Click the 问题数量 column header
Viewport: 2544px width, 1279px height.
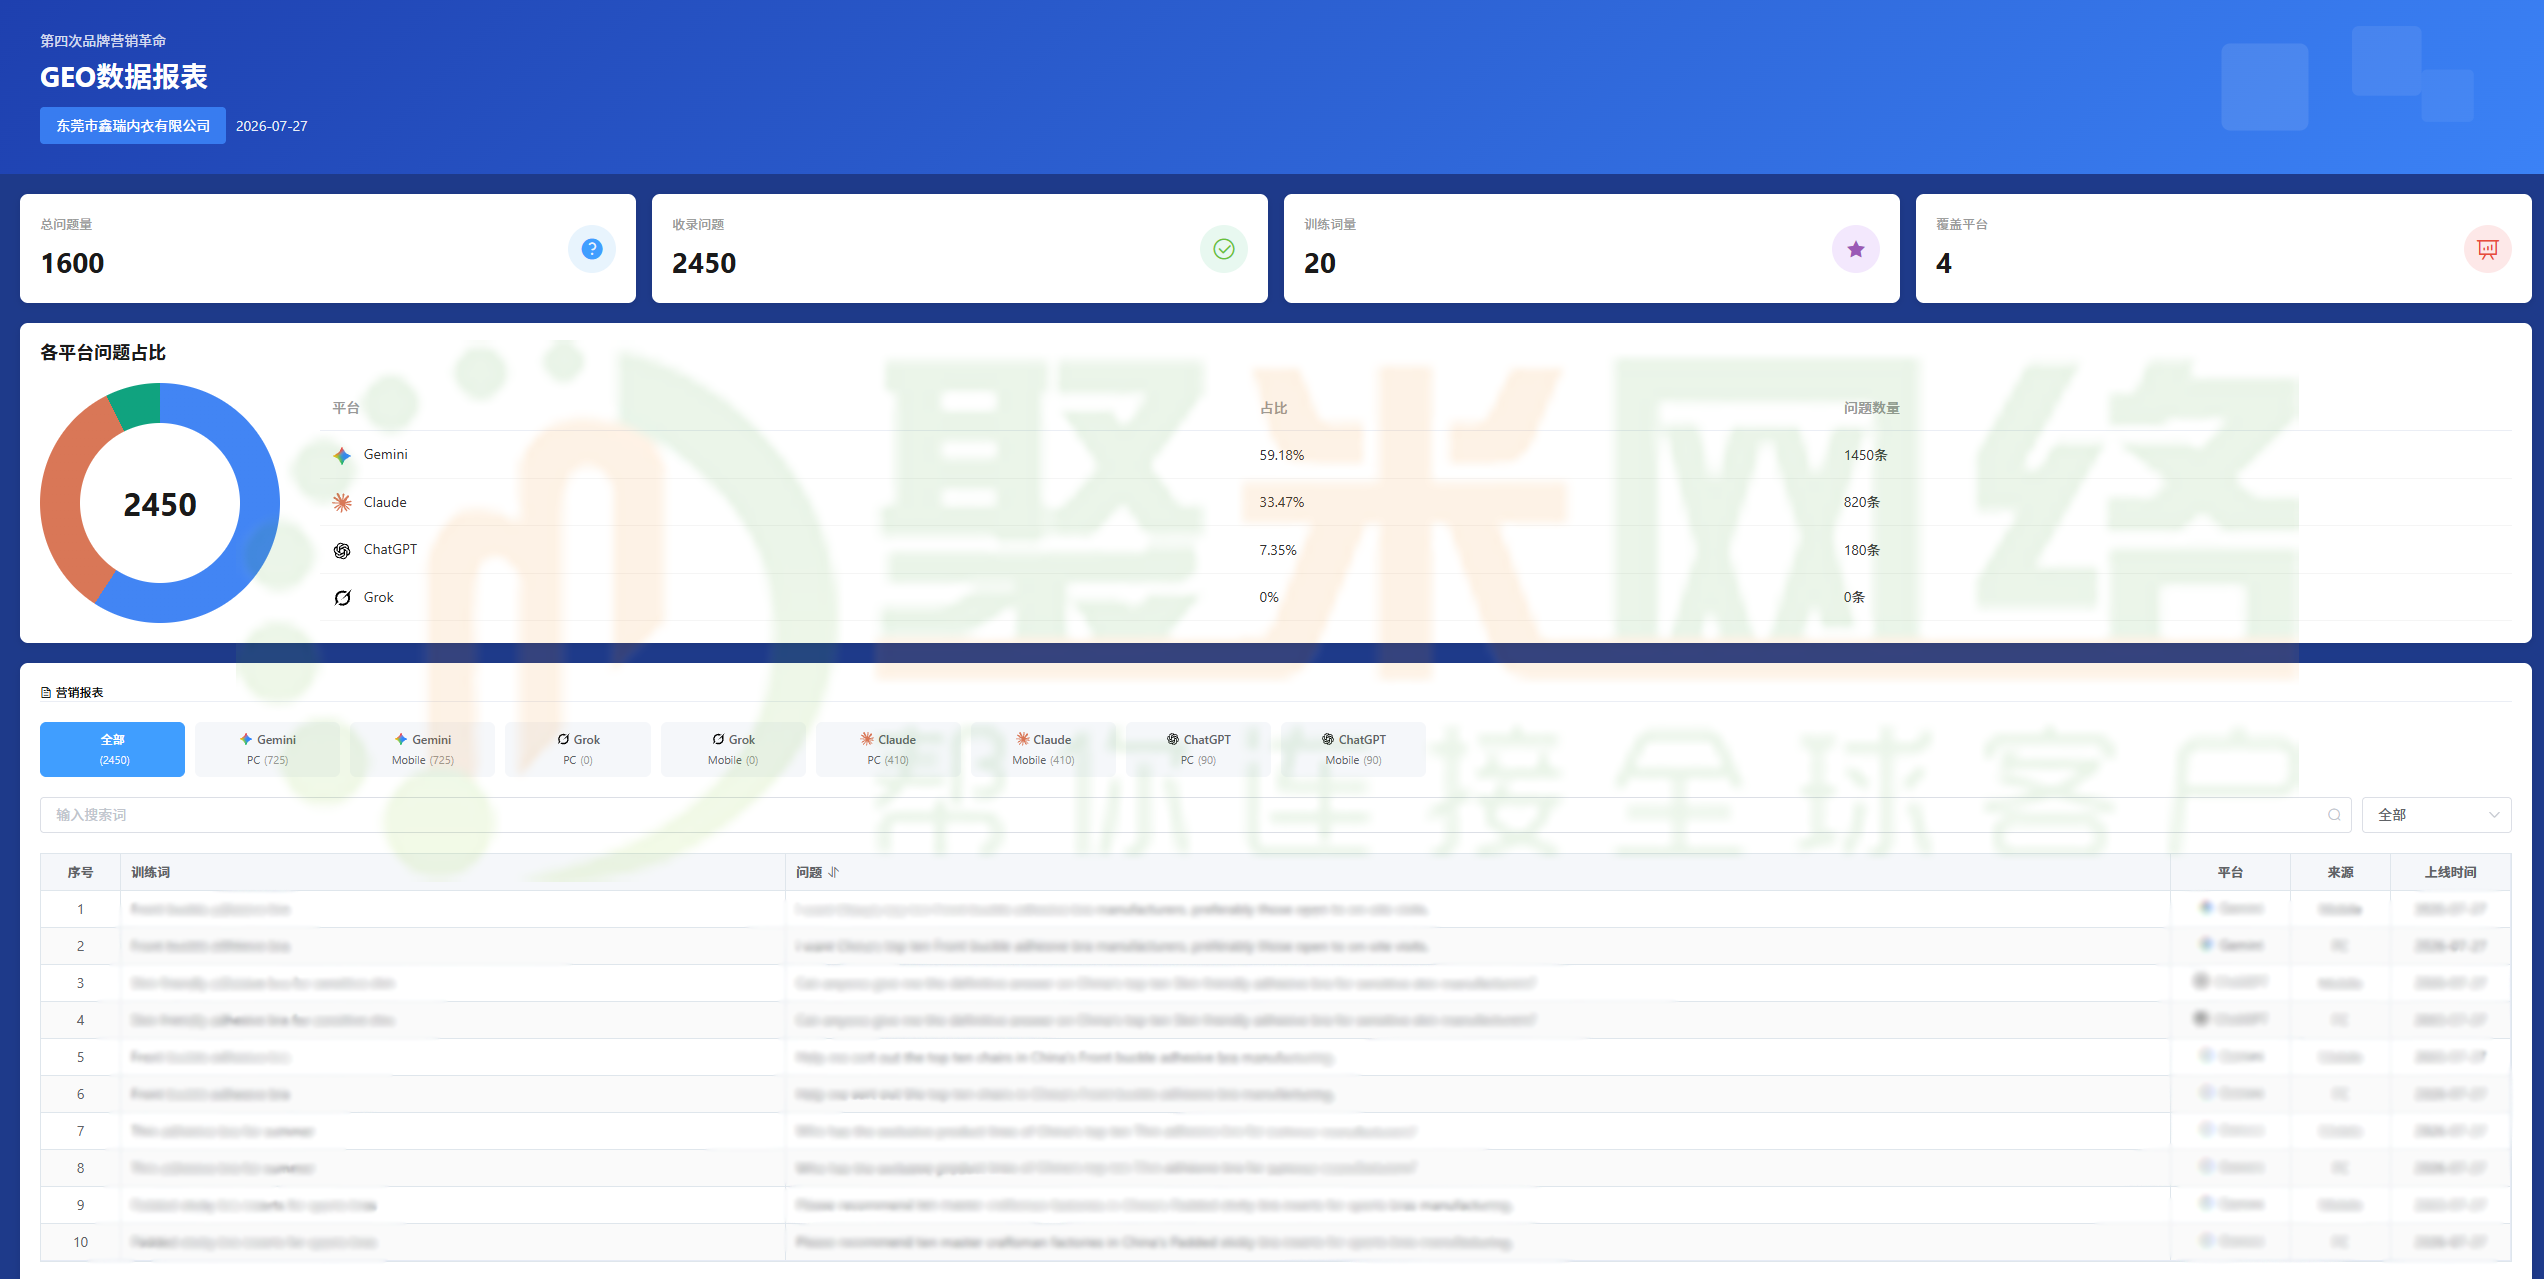(1871, 408)
